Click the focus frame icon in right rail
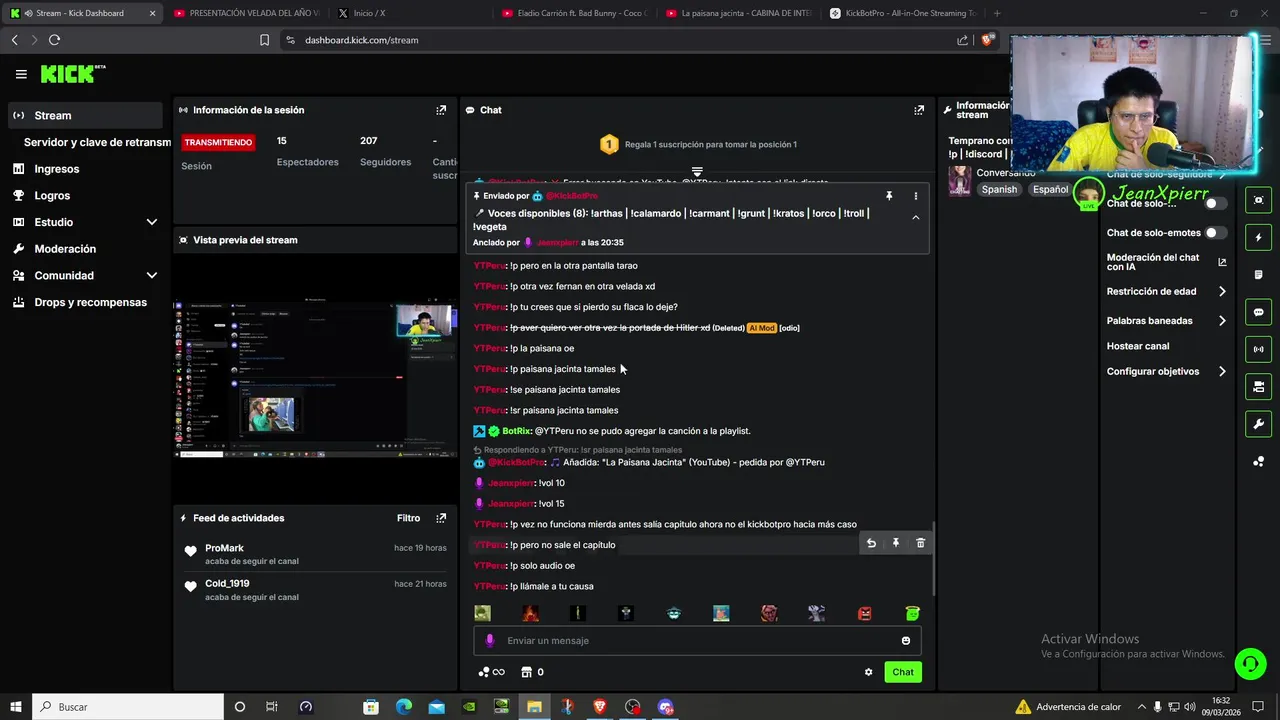Viewport: 1280px width, 720px height. click(x=1258, y=200)
